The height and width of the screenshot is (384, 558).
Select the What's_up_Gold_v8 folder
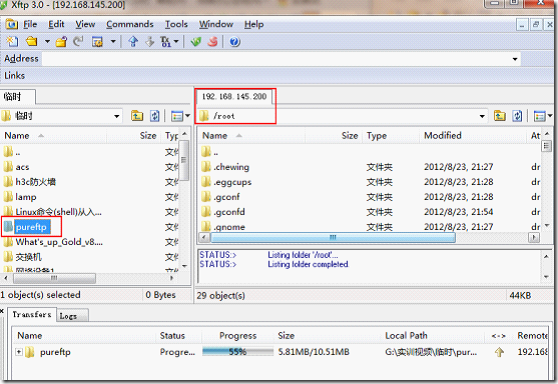coord(53,242)
